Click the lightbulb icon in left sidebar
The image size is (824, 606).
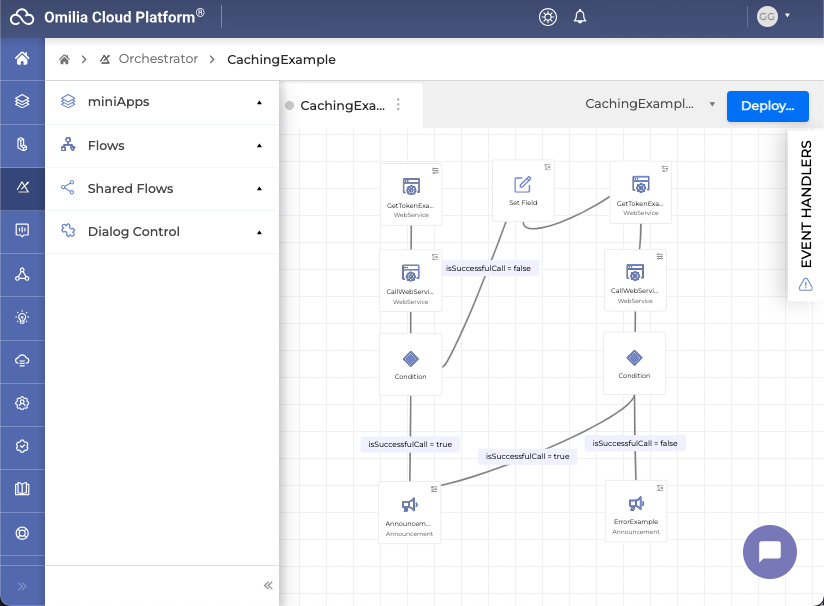[x=22, y=317]
